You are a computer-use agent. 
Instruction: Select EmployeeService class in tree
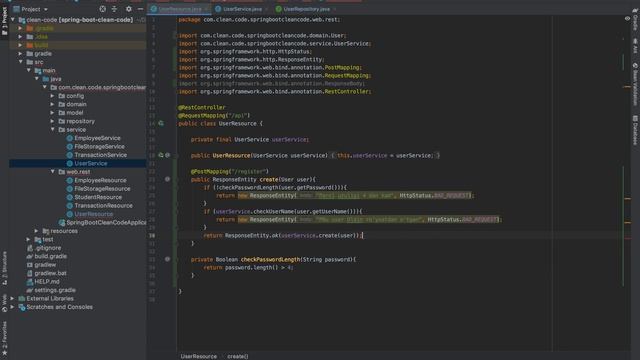point(97,138)
